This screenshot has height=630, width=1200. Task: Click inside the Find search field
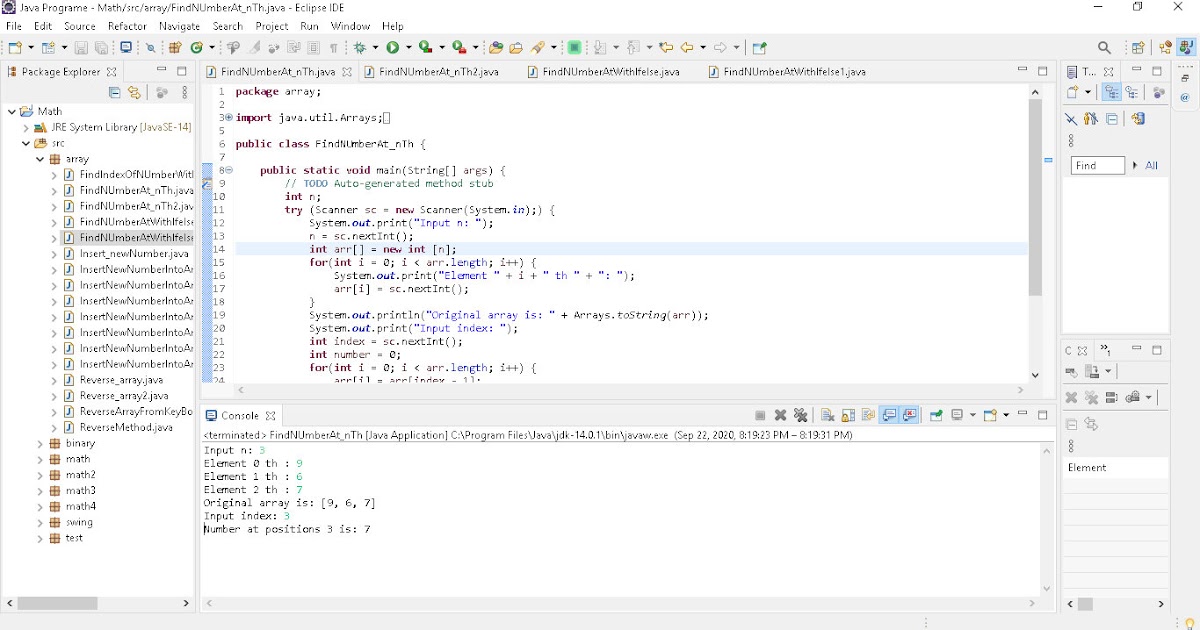1098,165
